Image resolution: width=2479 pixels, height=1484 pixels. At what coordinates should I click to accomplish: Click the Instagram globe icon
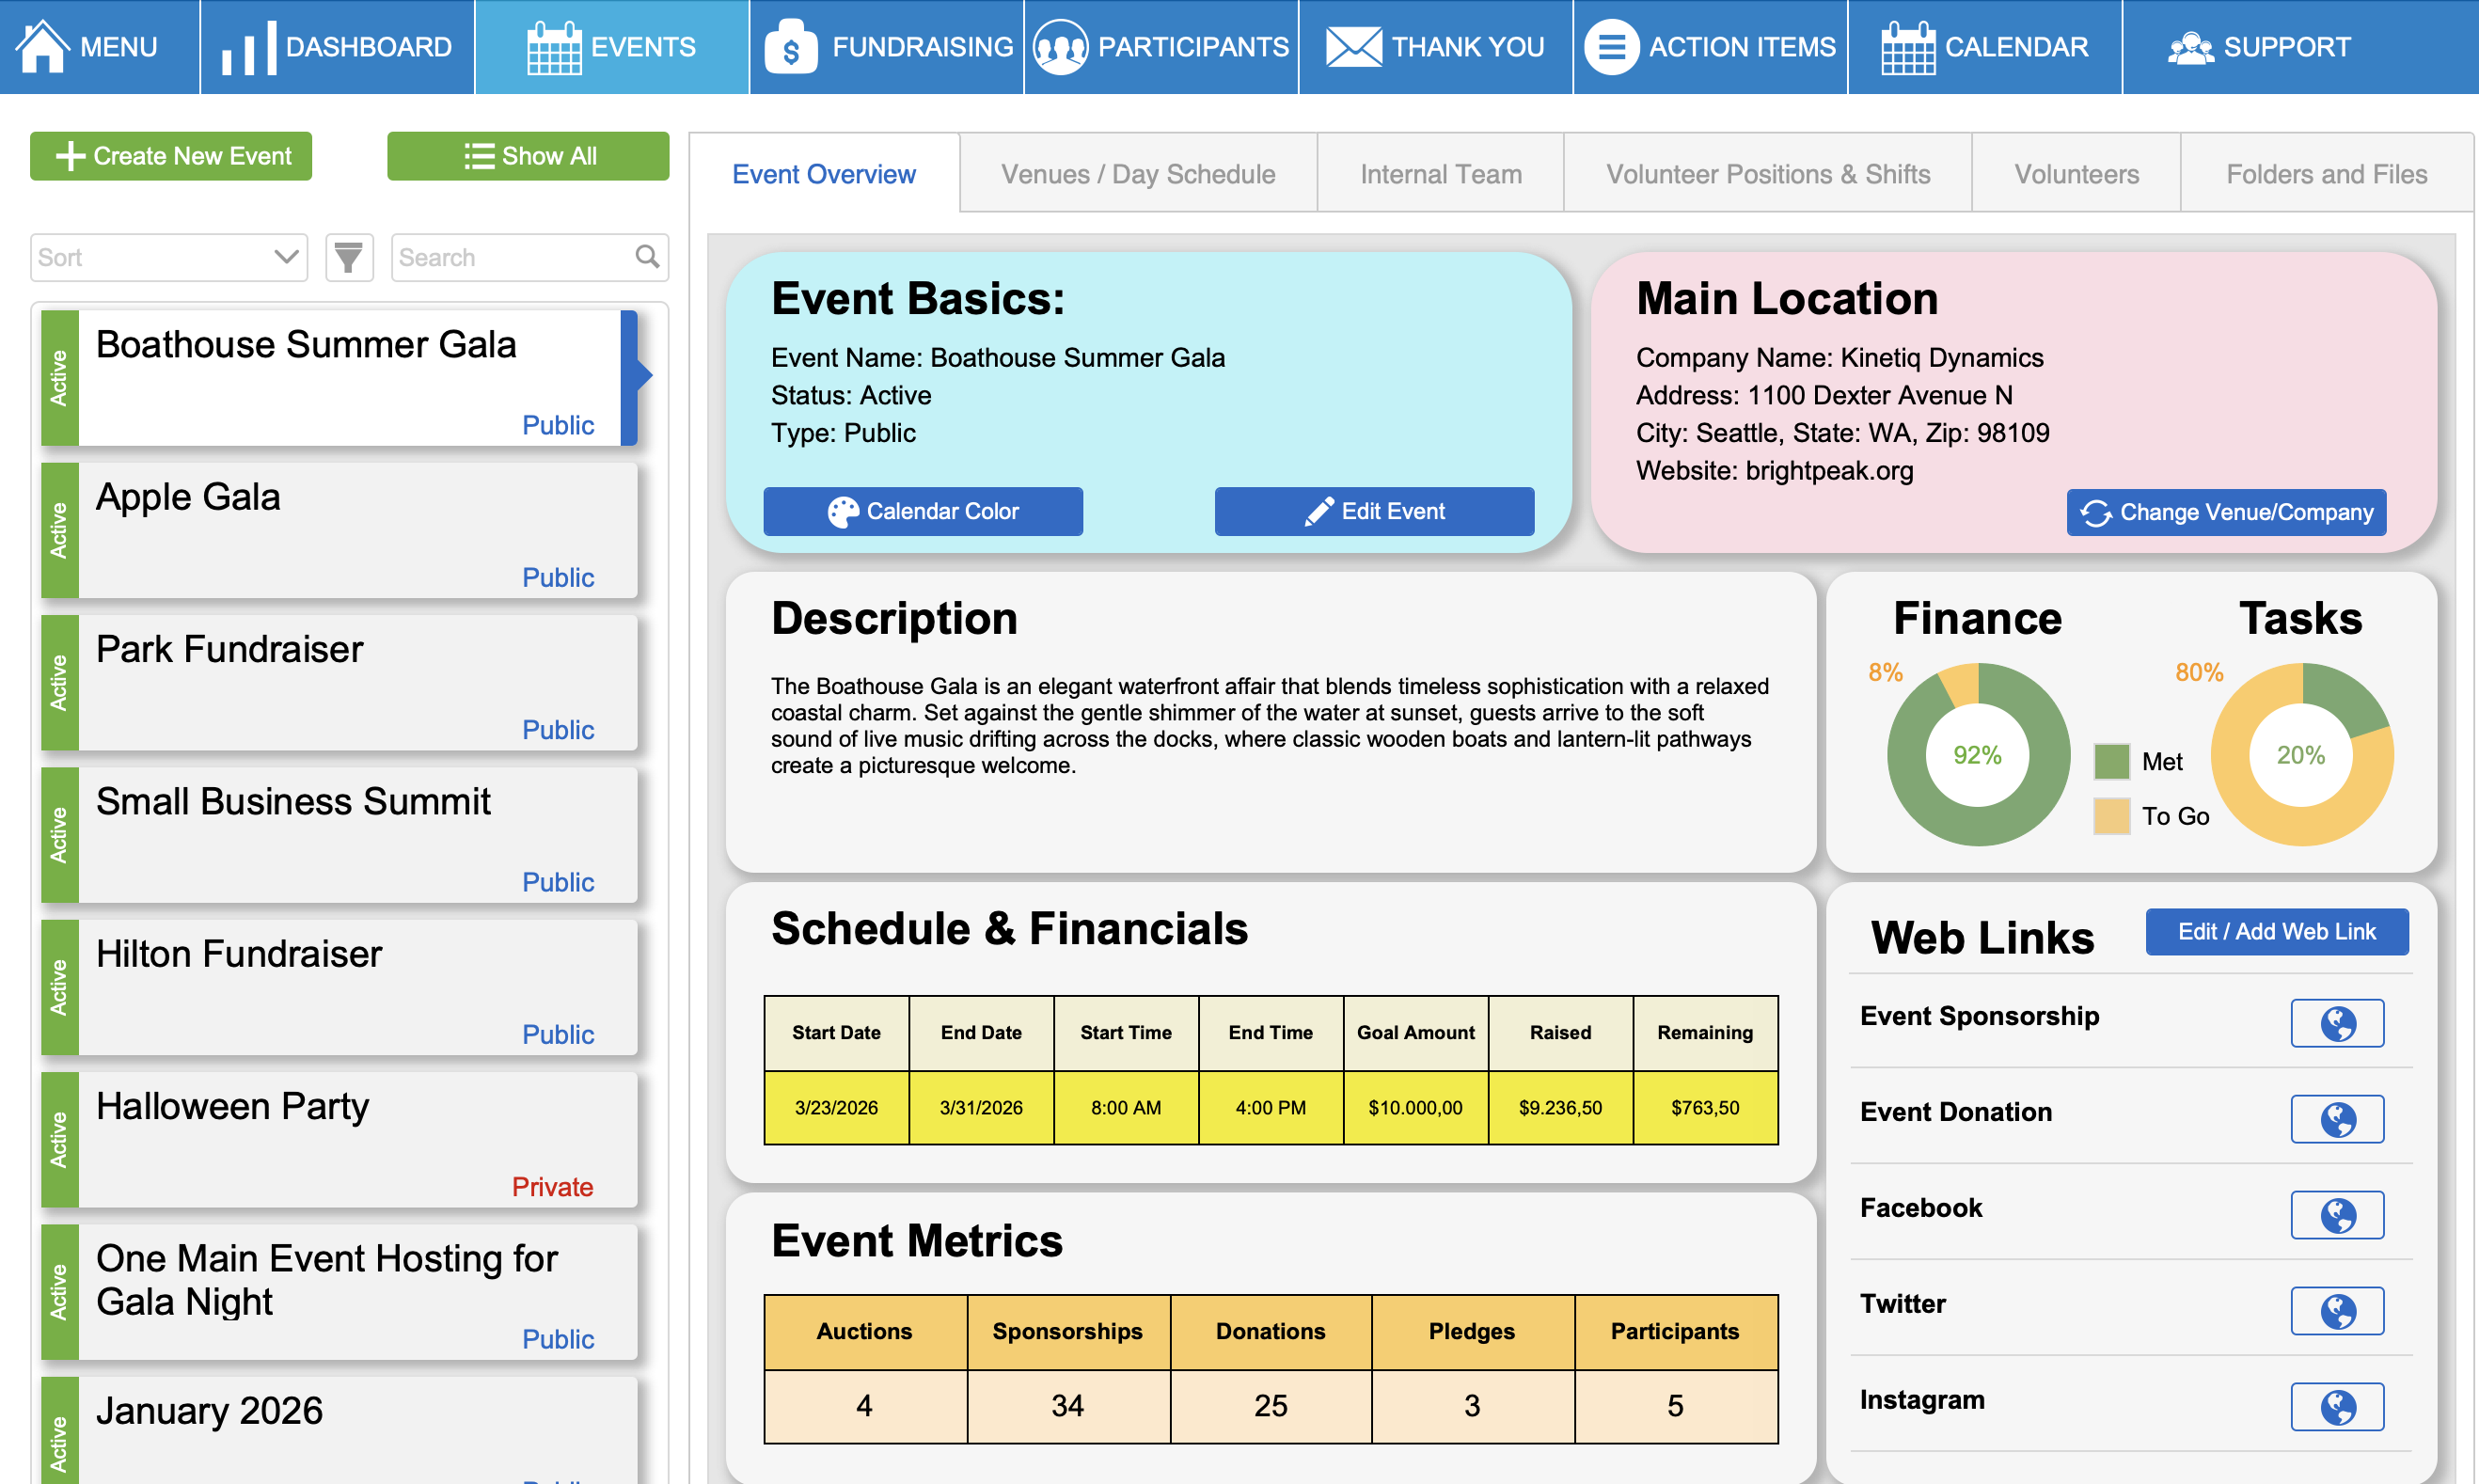(2337, 1407)
